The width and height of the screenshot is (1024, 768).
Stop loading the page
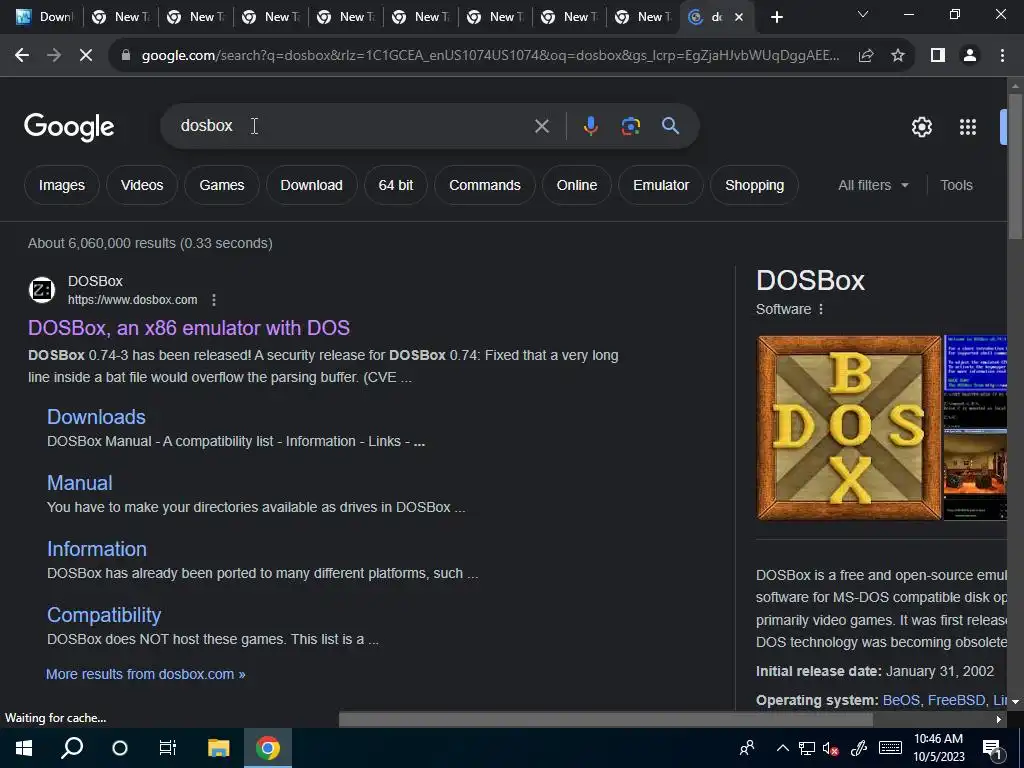point(86,56)
